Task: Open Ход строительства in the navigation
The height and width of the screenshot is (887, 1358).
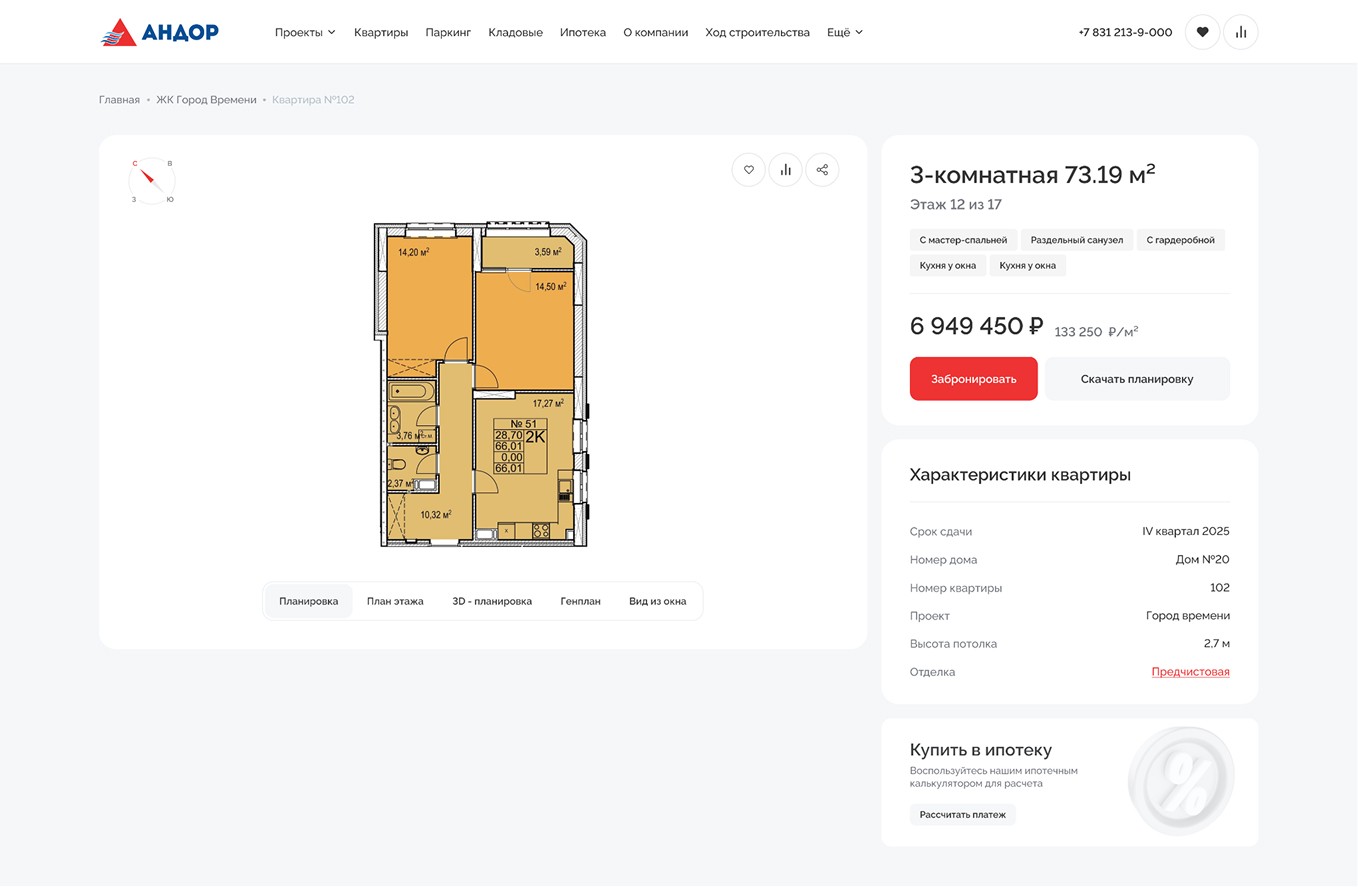Action: [757, 32]
